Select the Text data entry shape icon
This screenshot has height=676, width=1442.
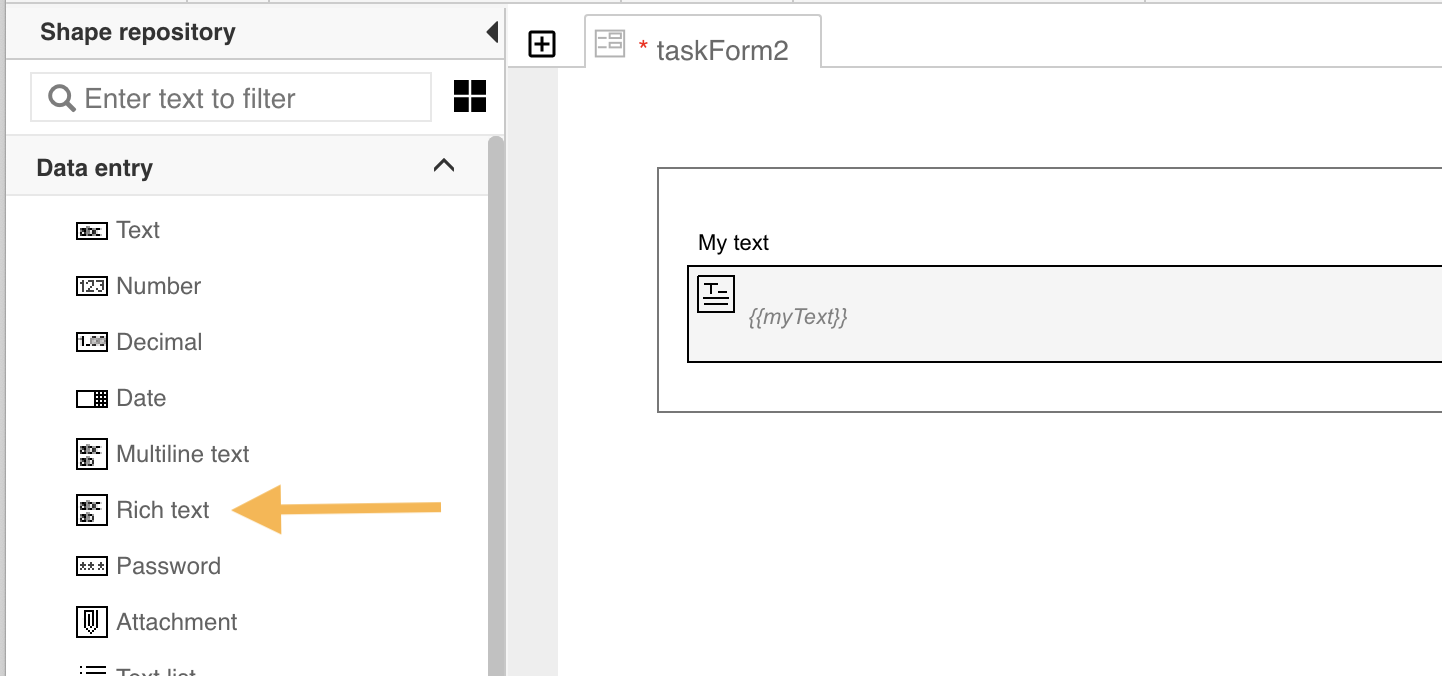tap(92, 230)
